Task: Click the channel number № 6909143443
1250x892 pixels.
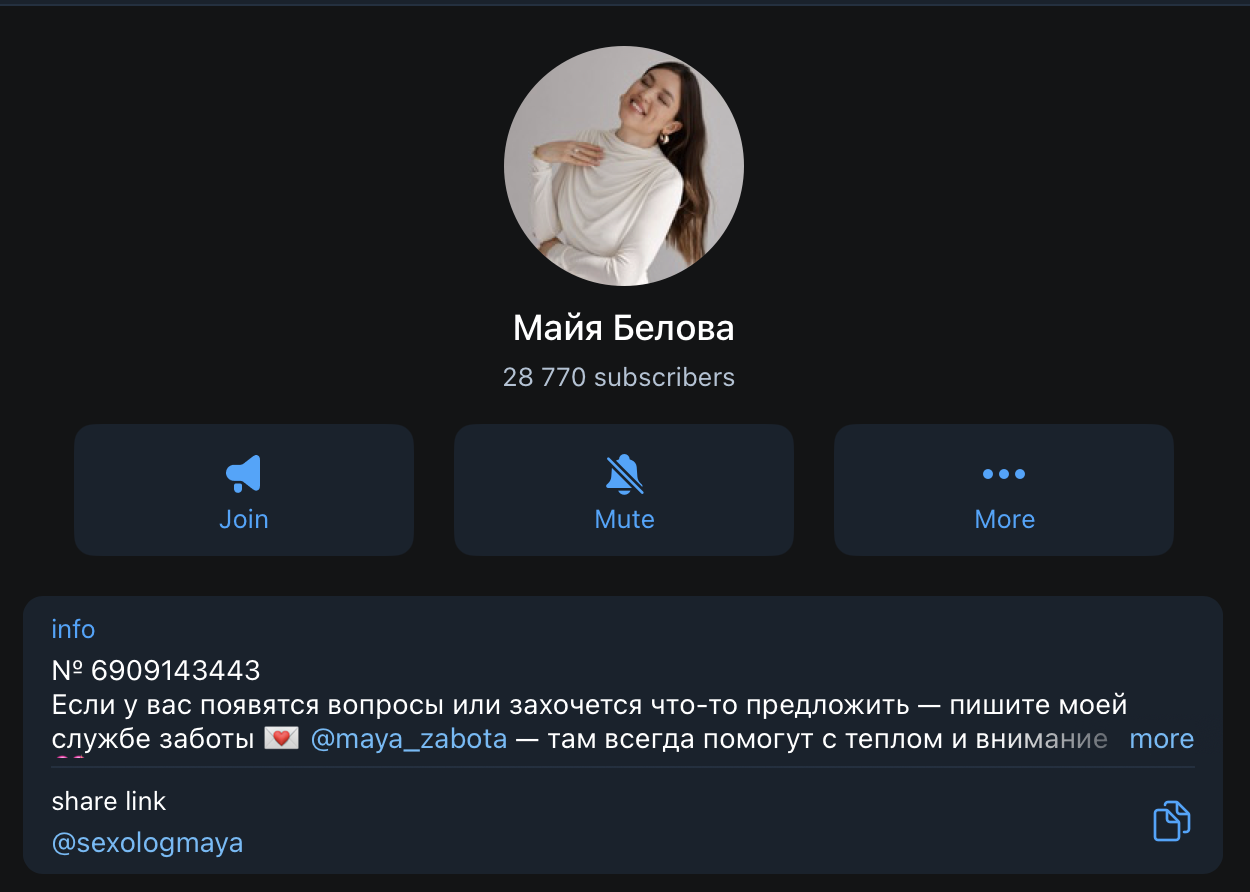Action: pos(156,670)
